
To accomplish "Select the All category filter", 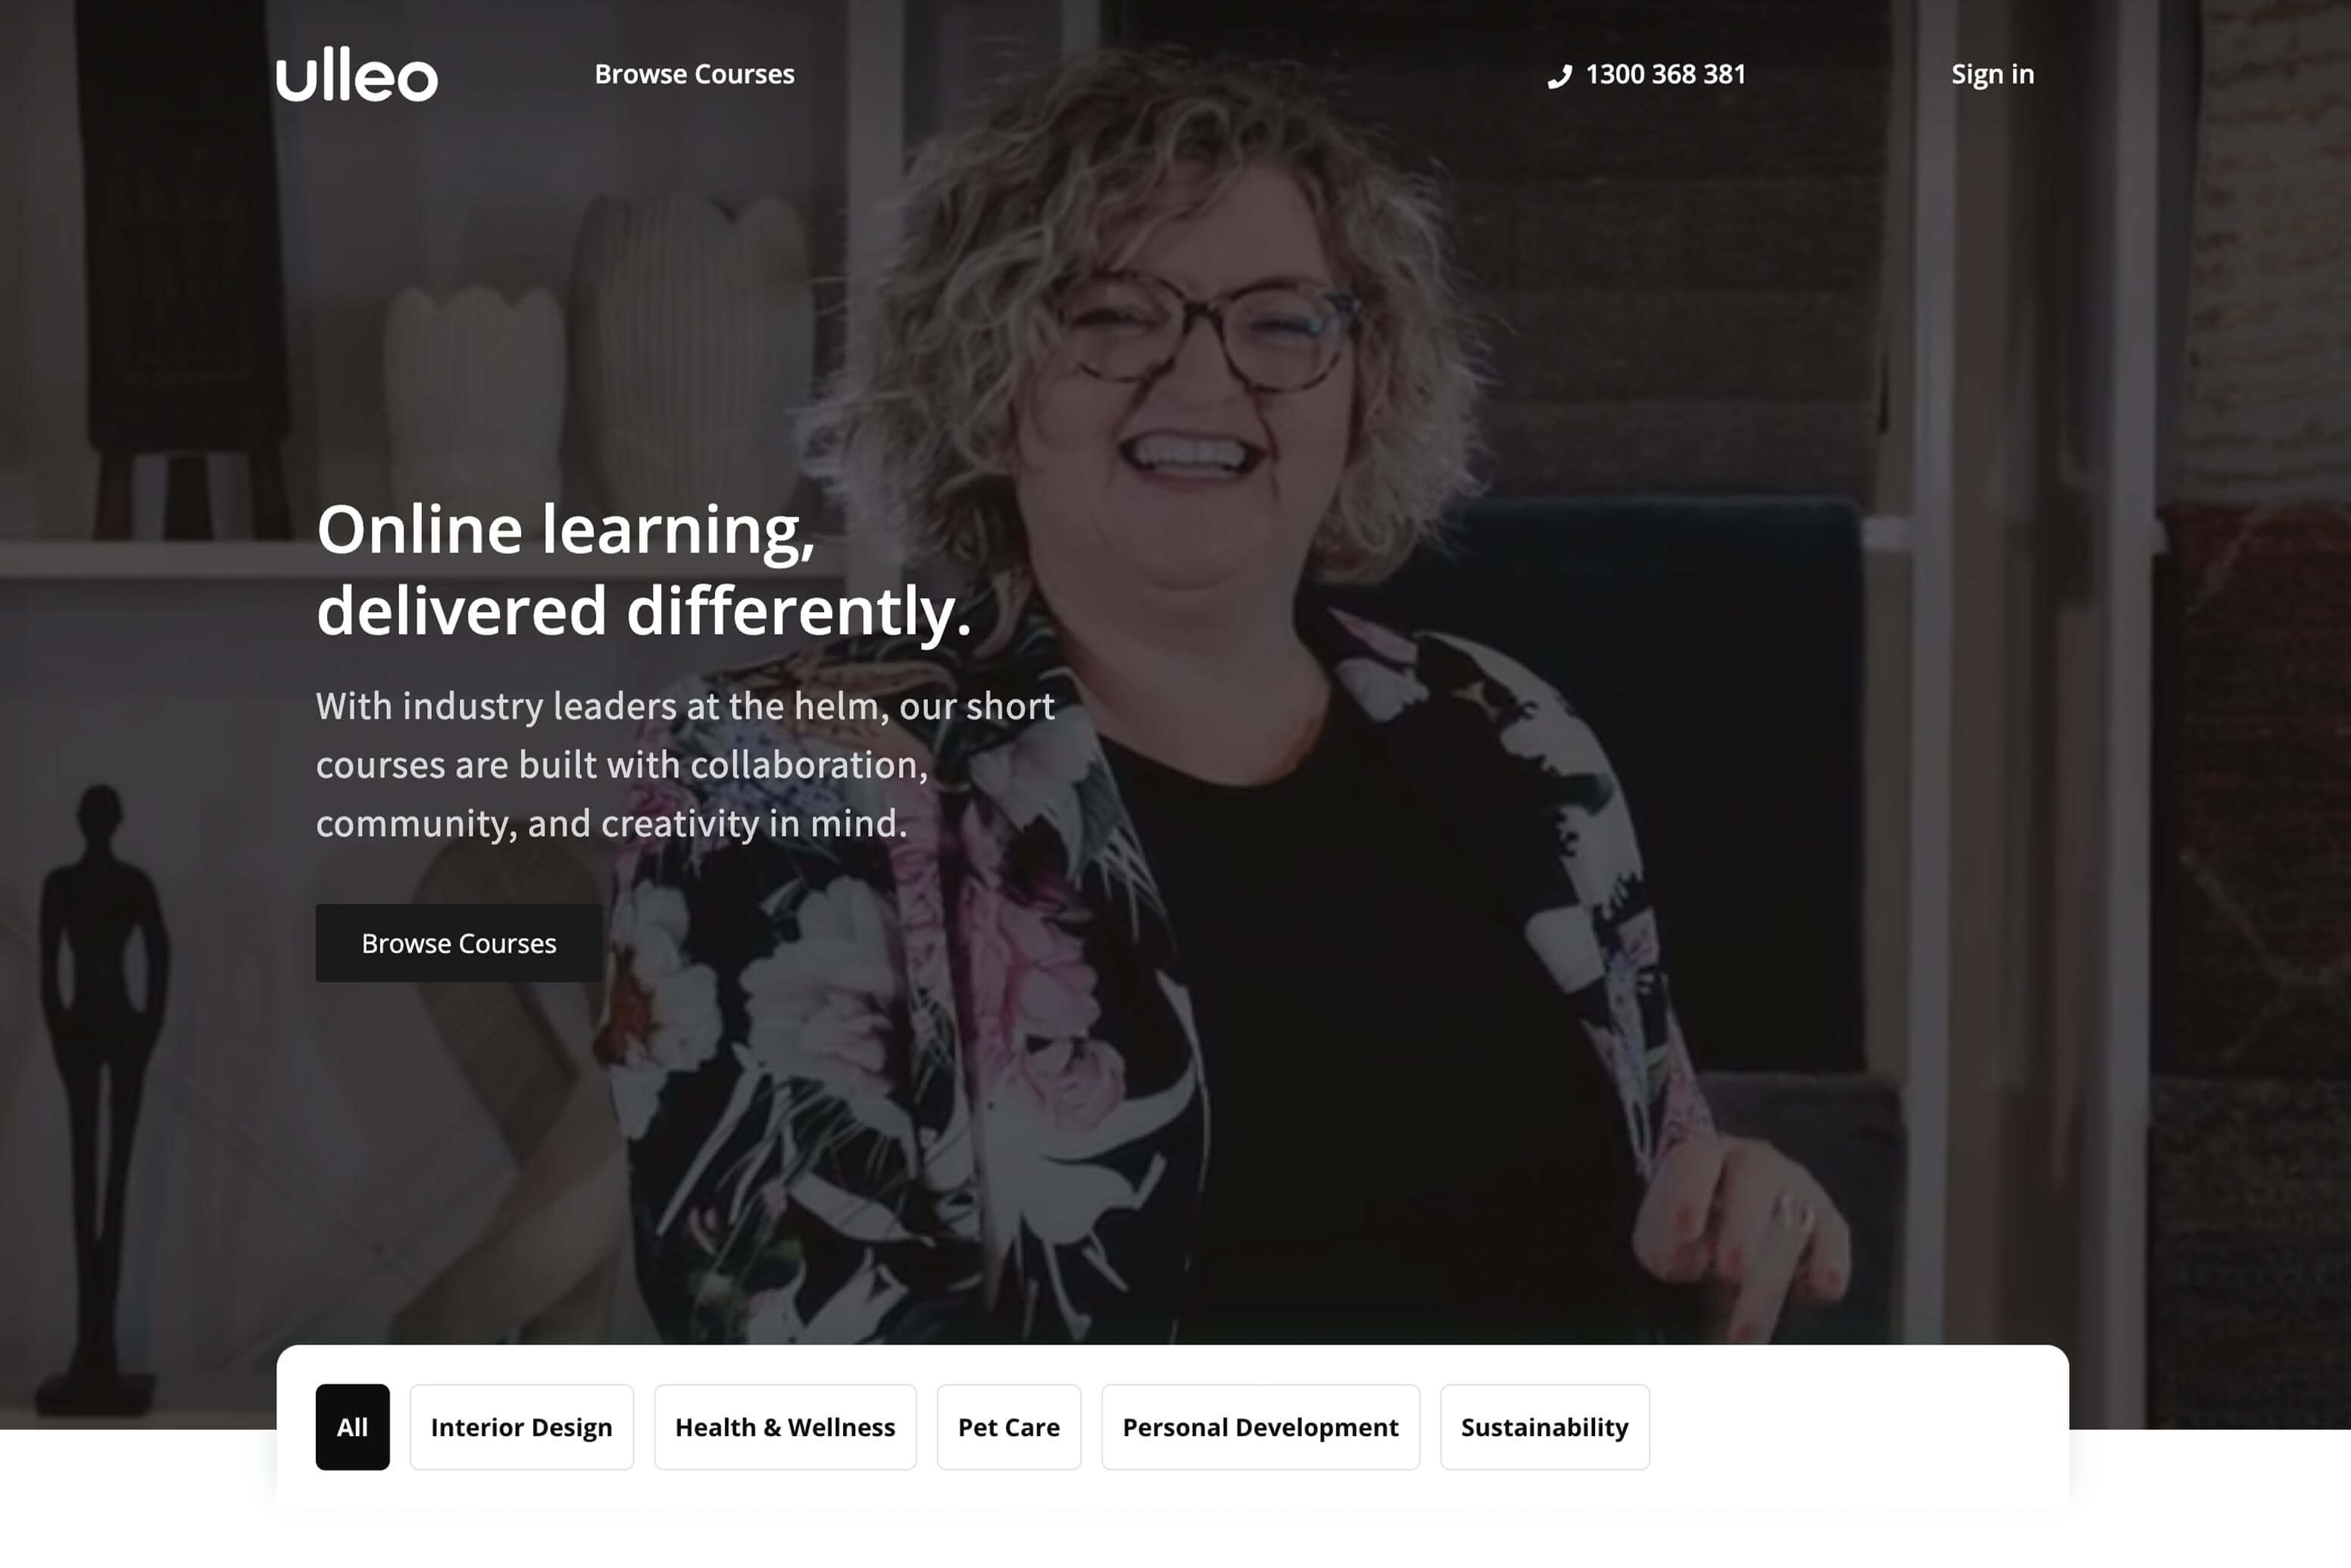I will click(x=352, y=1427).
